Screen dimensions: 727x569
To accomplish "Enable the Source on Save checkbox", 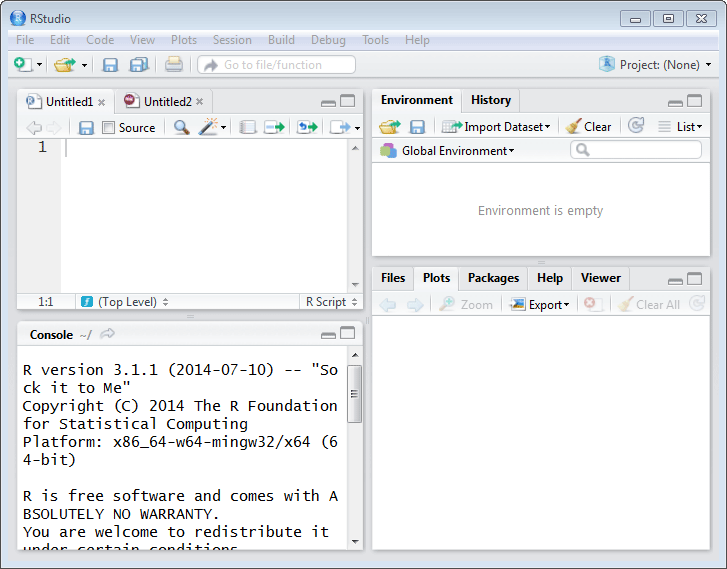I will (108, 128).
